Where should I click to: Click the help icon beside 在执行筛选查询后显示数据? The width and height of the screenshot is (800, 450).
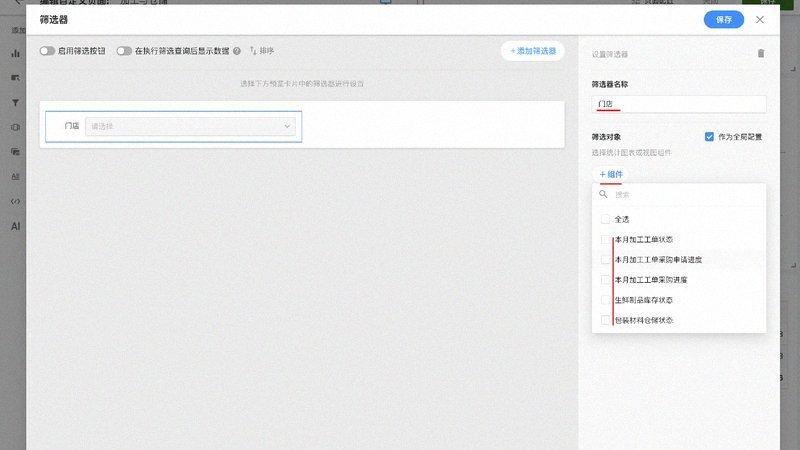click(237, 51)
